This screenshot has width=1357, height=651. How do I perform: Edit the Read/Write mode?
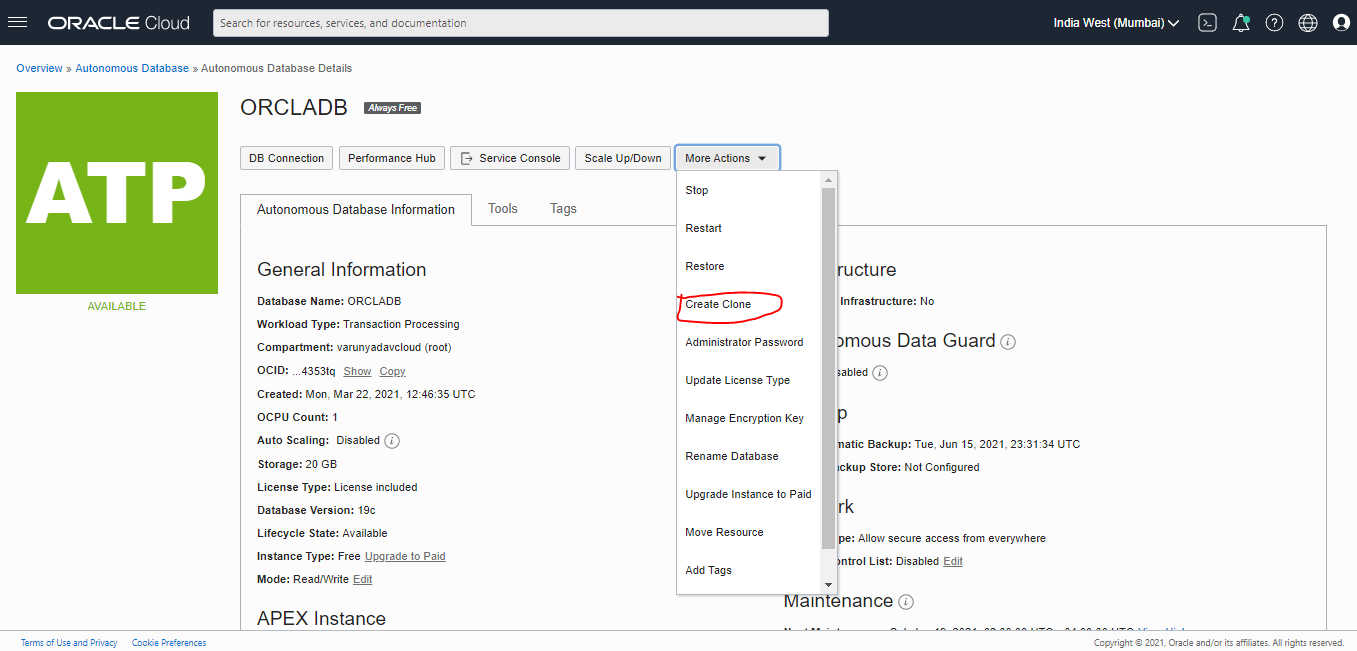(362, 579)
